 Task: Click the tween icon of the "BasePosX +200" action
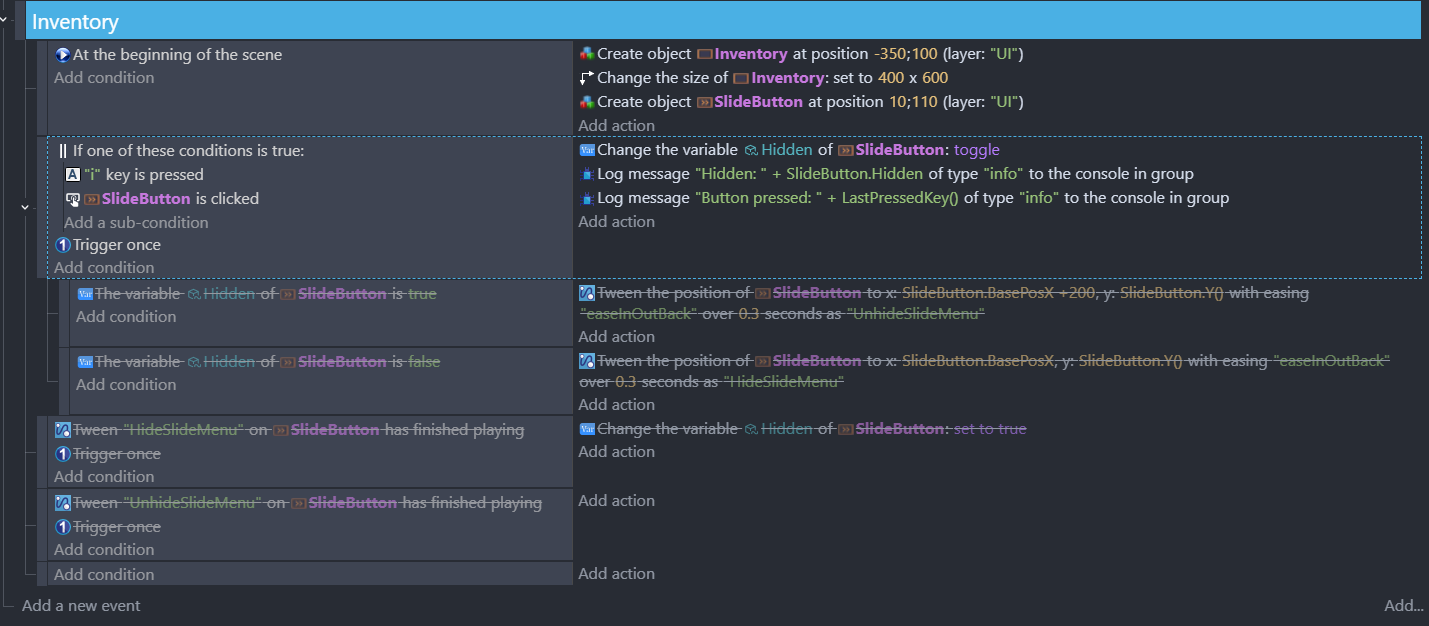587,293
